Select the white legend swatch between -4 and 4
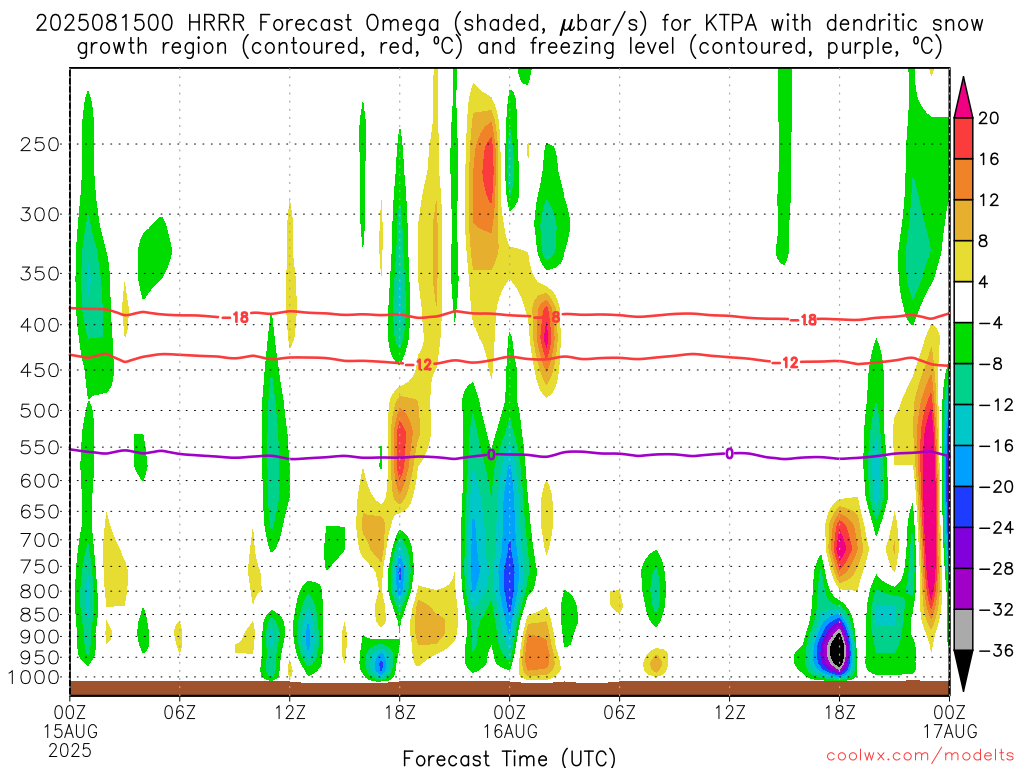This screenshot has height=768, width=1024. click(x=963, y=302)
